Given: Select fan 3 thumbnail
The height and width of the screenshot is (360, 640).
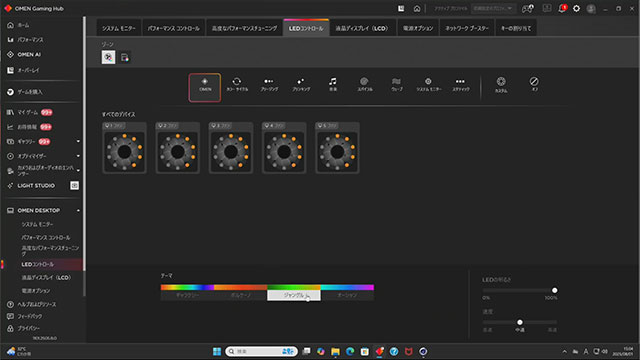Looking at the screenshot, I should click(231, 148).
